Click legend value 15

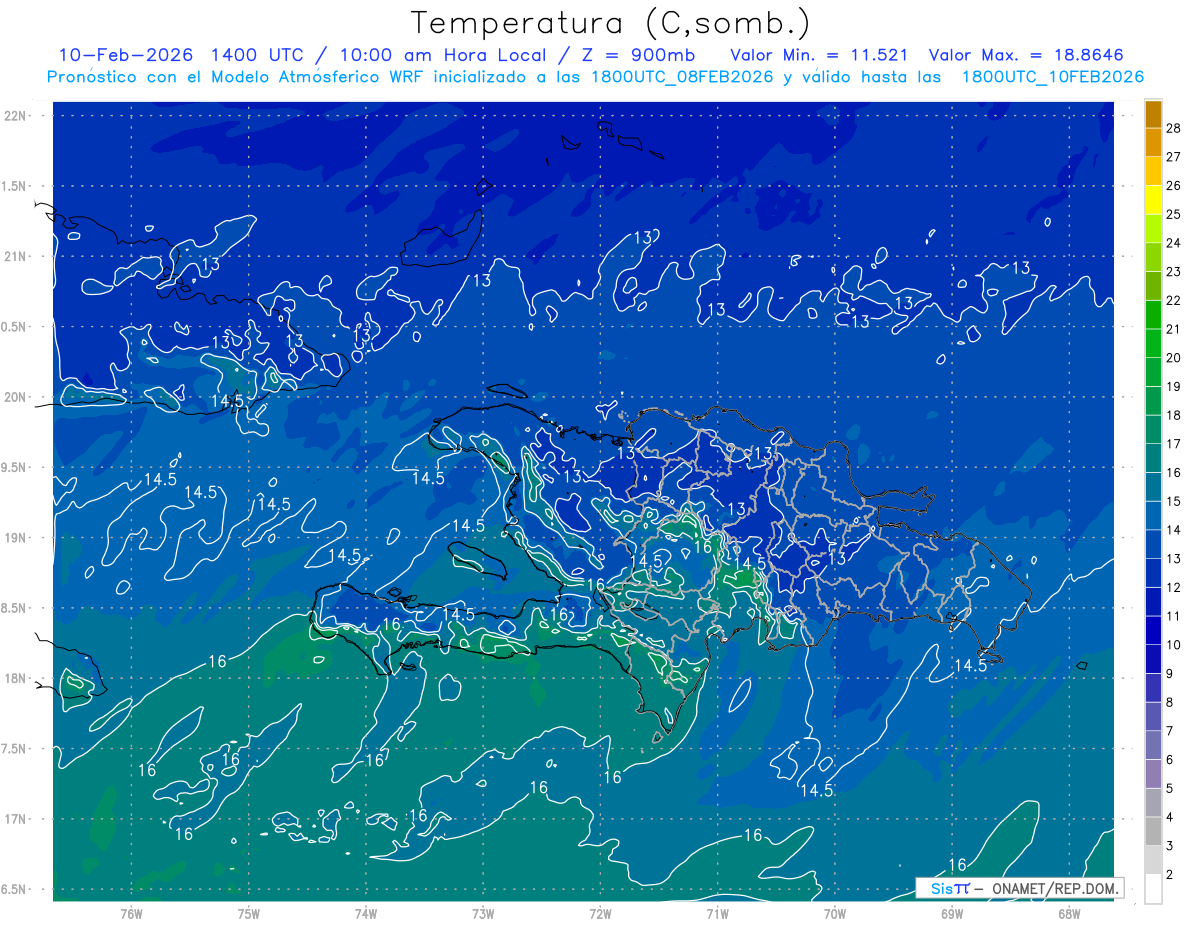pyautogui.click(x=1173, y=501)
